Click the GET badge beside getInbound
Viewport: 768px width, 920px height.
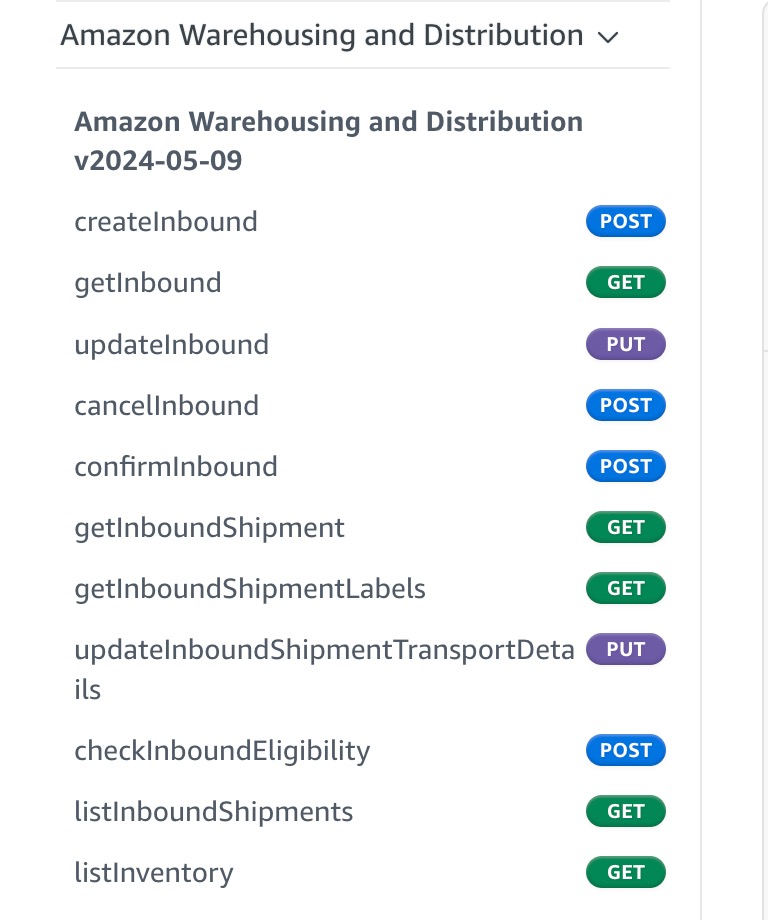click(625, 283)
